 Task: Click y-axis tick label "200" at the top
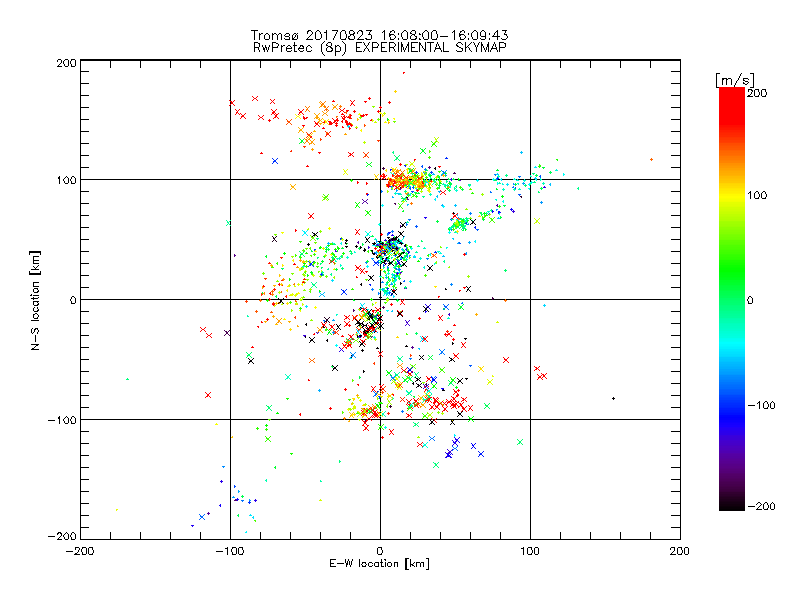pos(66,63)
